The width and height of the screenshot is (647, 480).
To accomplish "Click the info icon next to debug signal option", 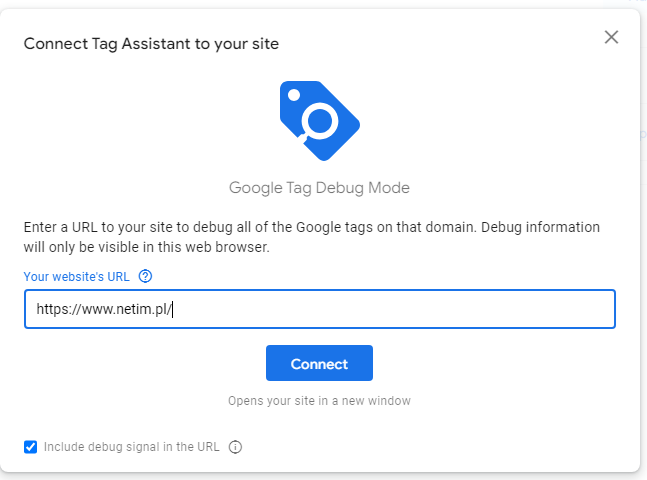I will (235, 447).
